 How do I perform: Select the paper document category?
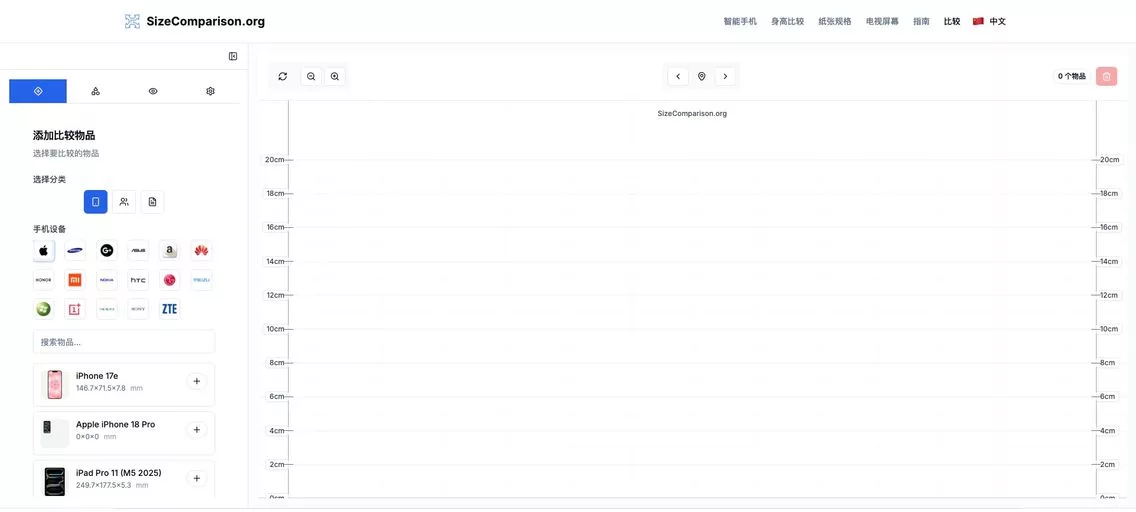click(x=152, y=202)
